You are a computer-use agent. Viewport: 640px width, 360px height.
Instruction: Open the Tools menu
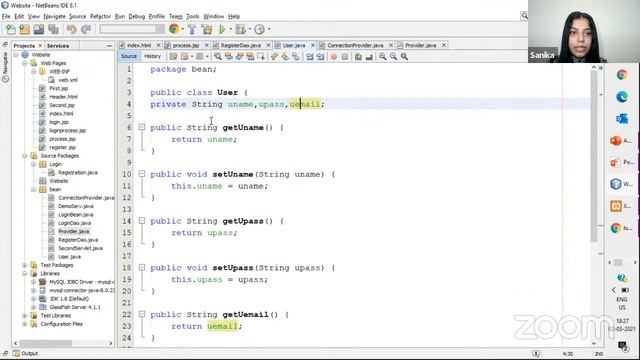193,16
